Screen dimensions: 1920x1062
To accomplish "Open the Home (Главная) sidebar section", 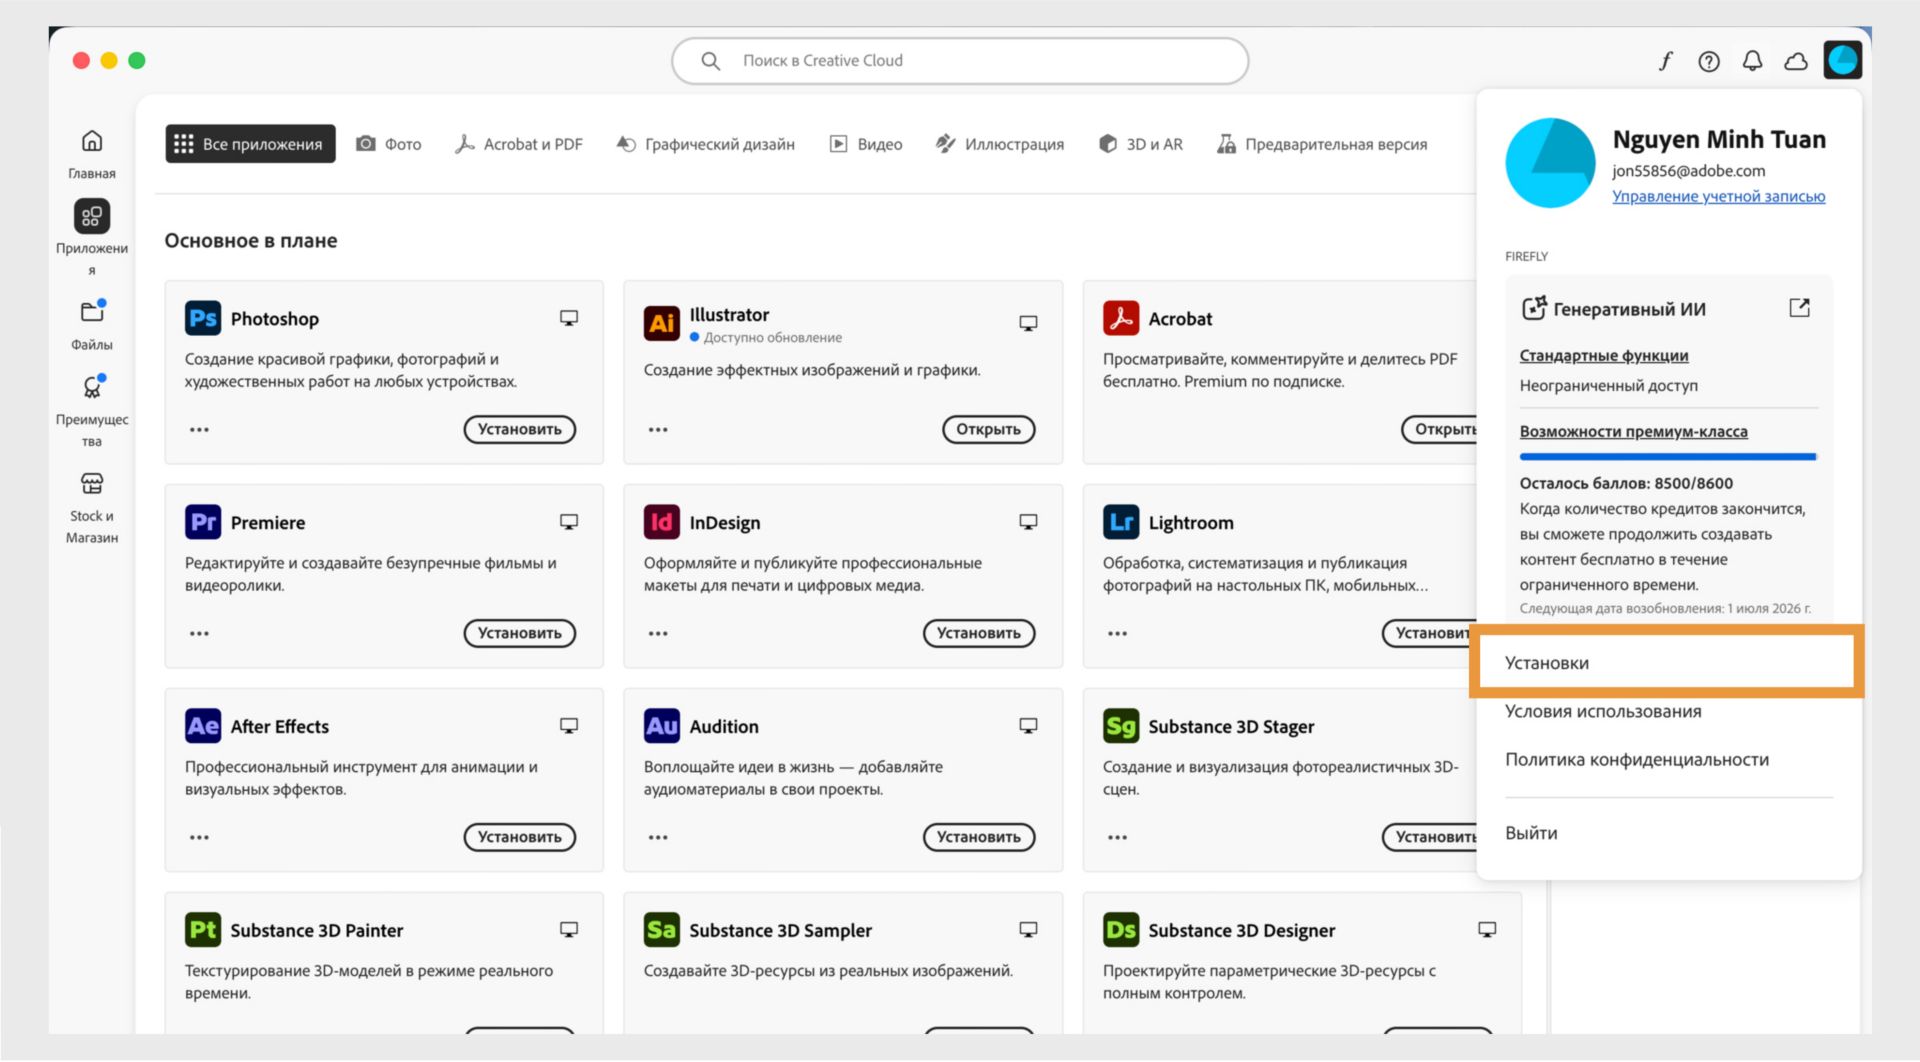I will pyautogui.click(x=91, y=153).
